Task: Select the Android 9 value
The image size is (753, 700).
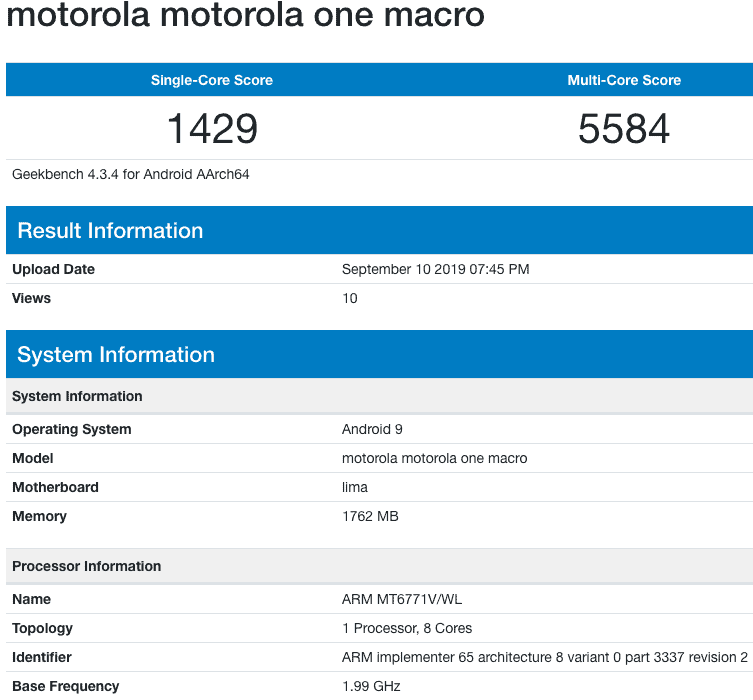Action: coord(374,429)
